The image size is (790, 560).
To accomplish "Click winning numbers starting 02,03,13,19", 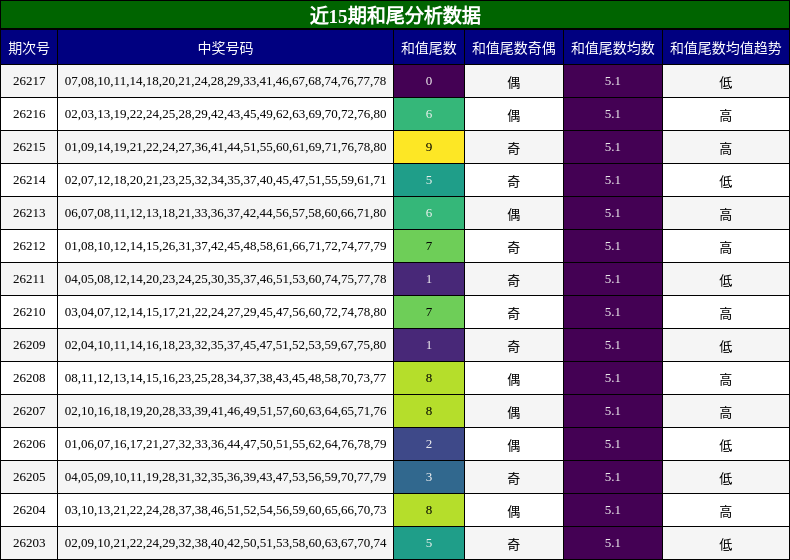I will [225, 114].
